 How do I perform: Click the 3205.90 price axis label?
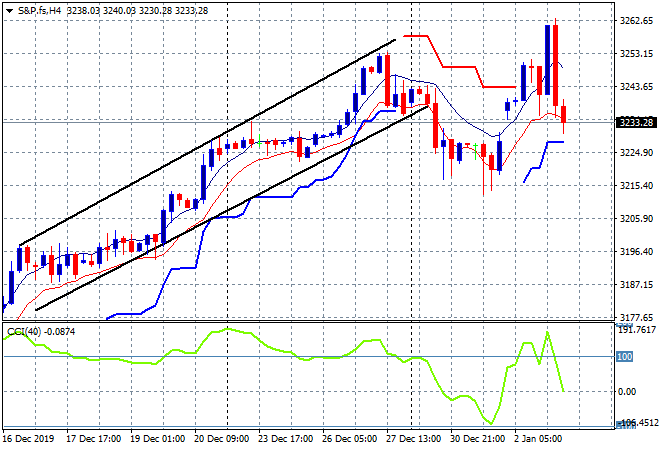click(x=636, y=218)
